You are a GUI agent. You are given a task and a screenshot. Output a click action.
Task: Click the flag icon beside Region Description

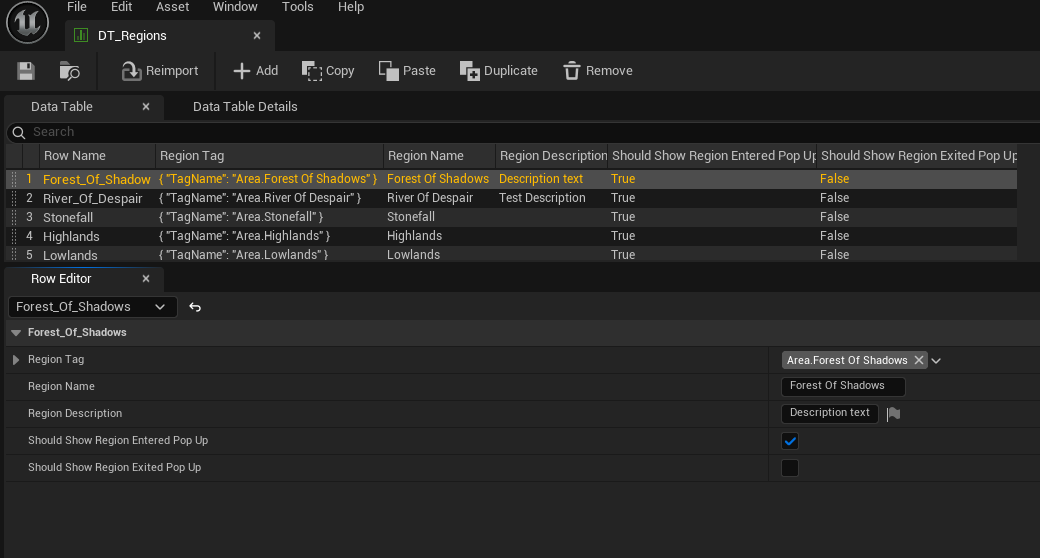(893, 414)
